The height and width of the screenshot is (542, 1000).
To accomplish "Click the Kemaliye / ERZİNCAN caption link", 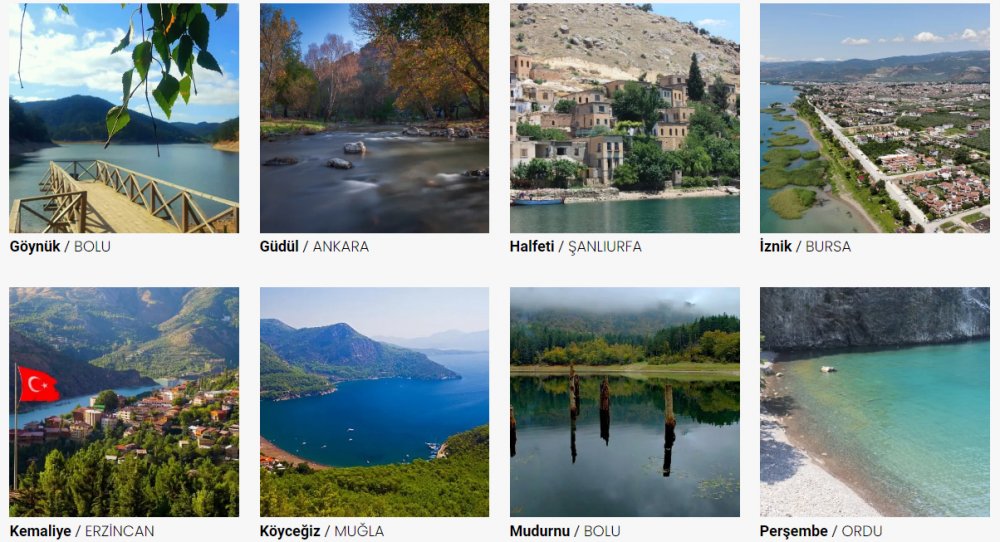I will [82, 531].
